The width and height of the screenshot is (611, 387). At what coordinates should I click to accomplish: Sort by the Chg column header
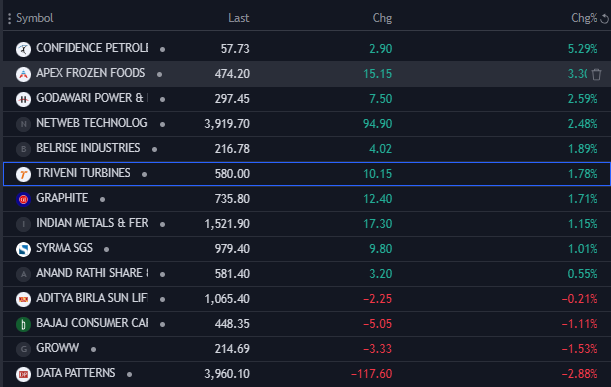[x=382, y=18]
